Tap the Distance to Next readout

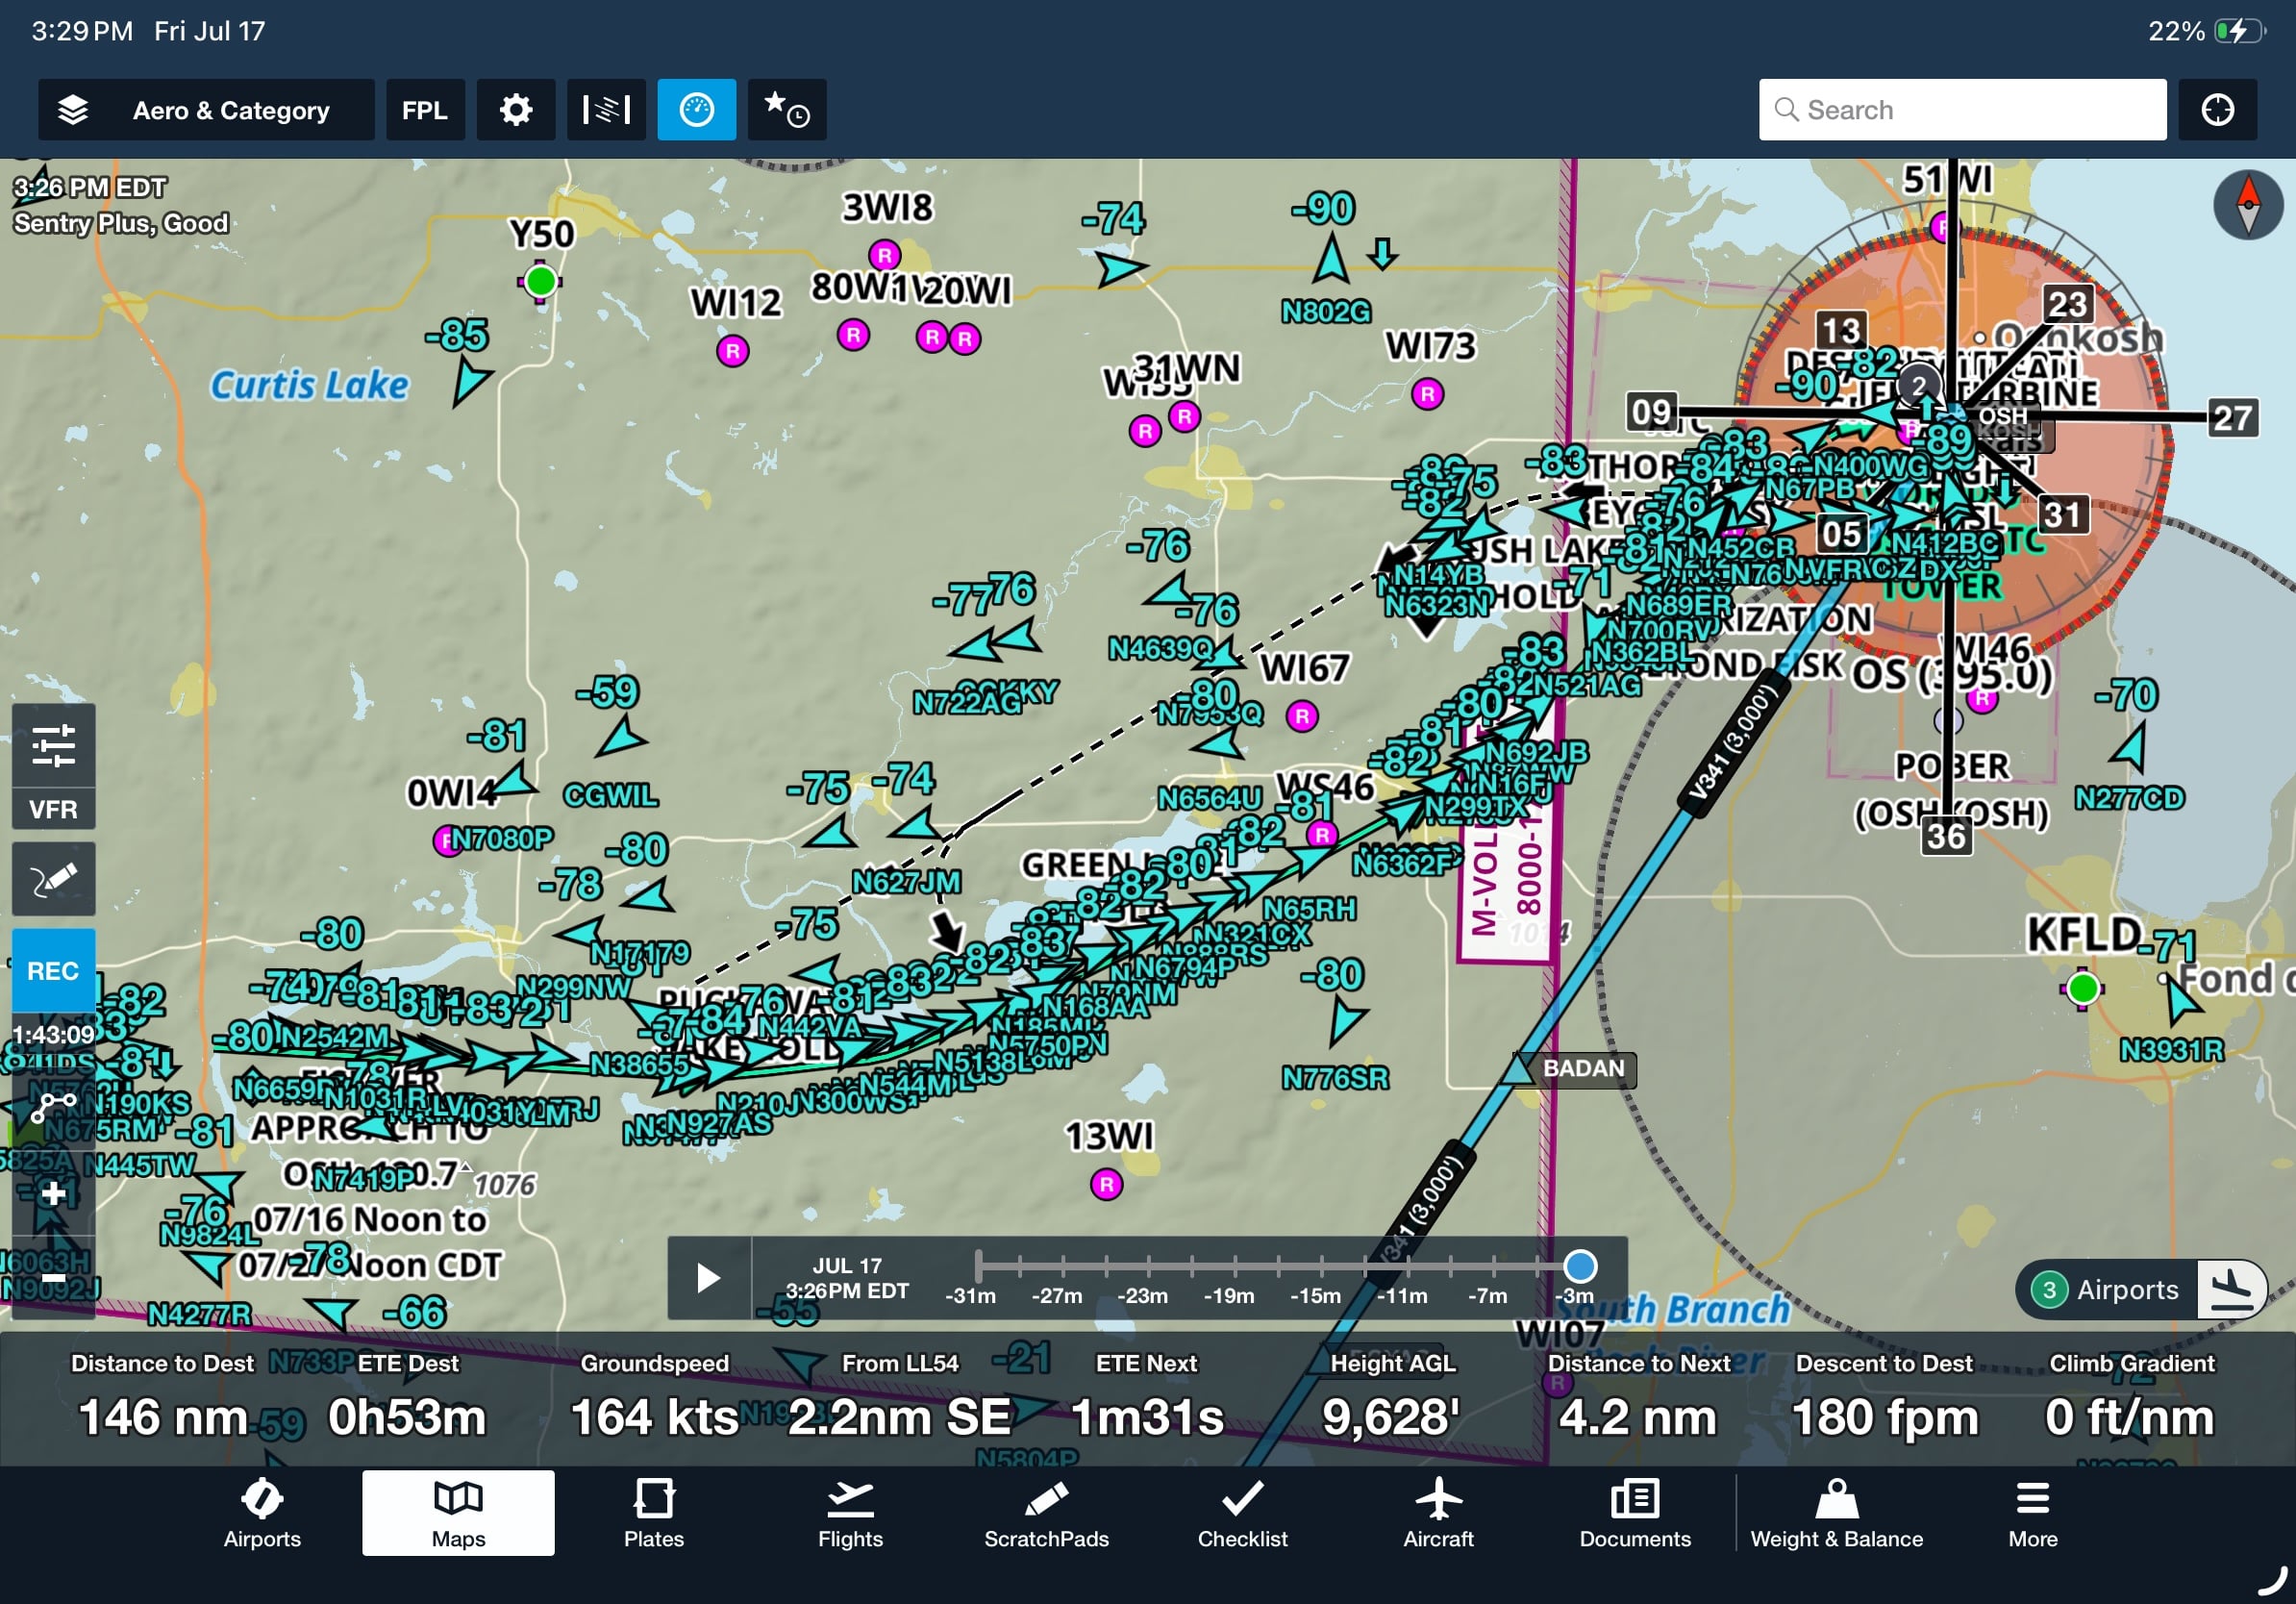point(1638,1397)
